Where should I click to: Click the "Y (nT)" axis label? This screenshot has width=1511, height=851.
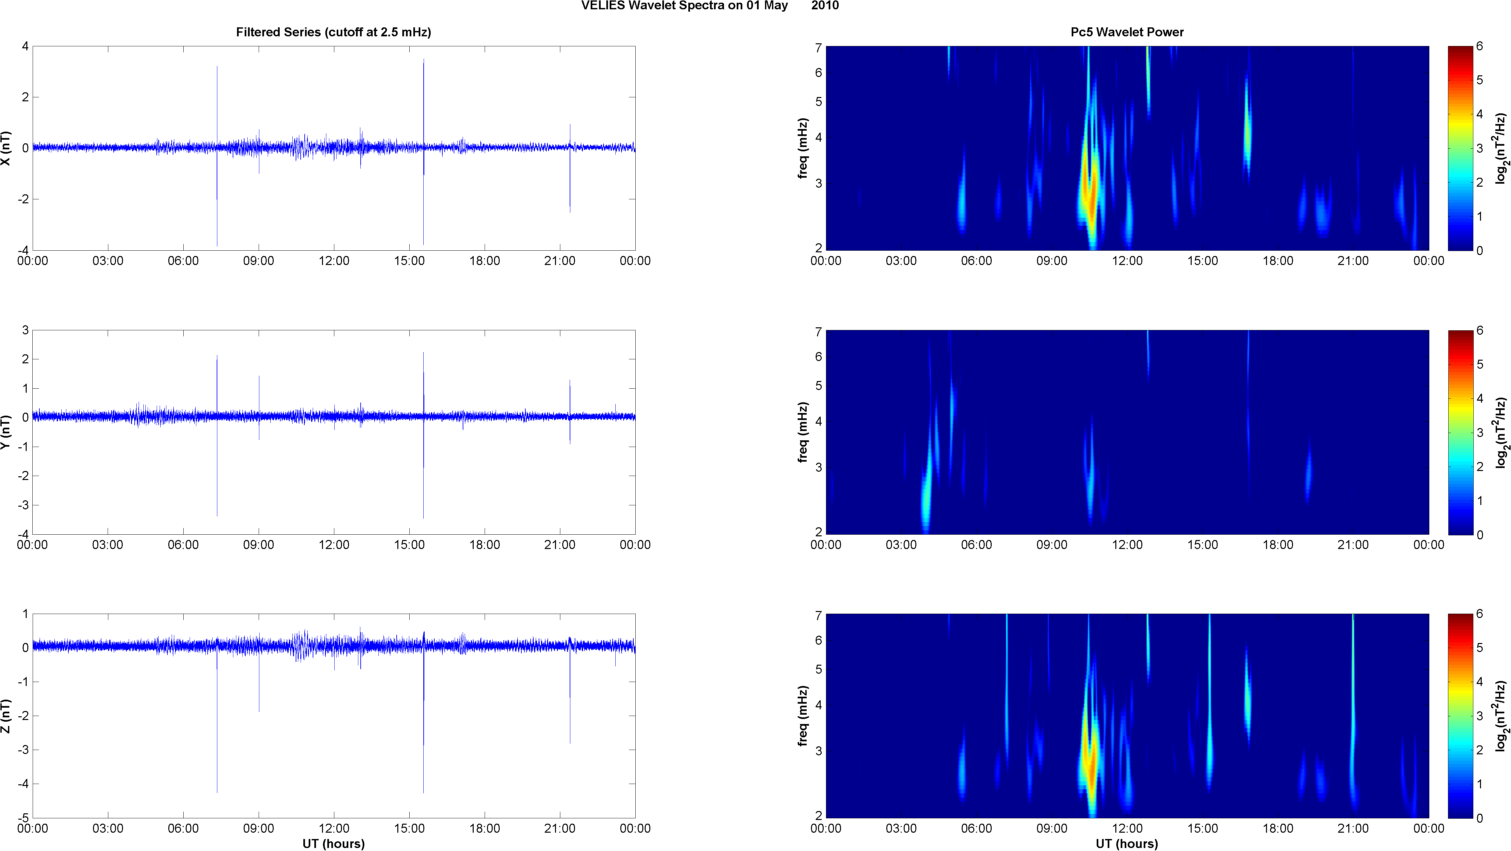click(x=7, y=432)
